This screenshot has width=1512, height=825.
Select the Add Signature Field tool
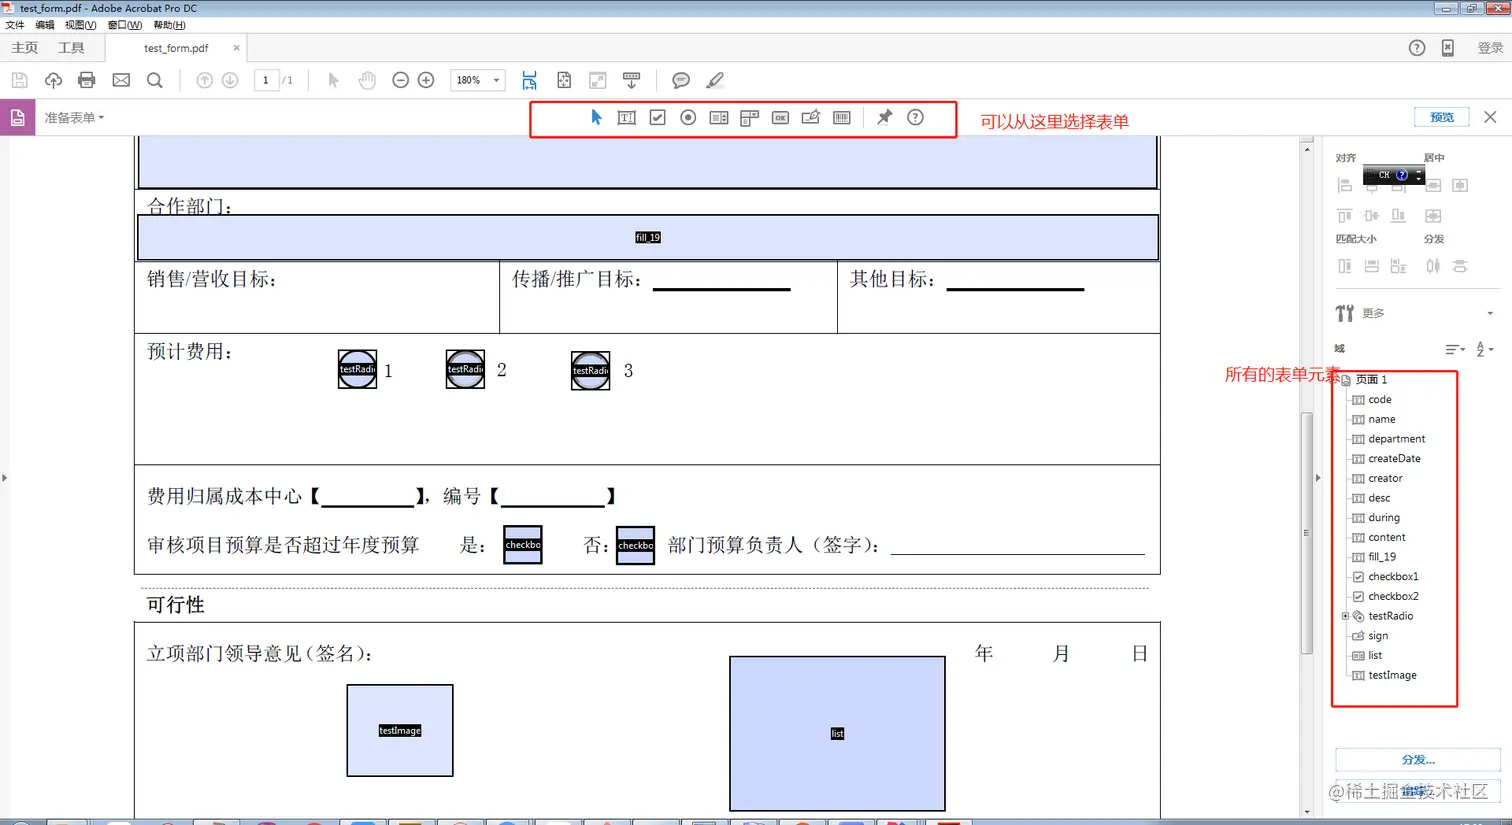point(811,118)
